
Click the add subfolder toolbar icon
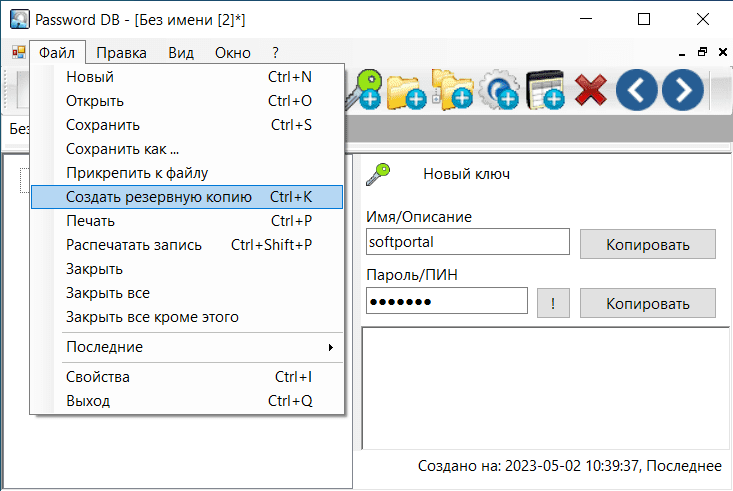coord(451,91)
